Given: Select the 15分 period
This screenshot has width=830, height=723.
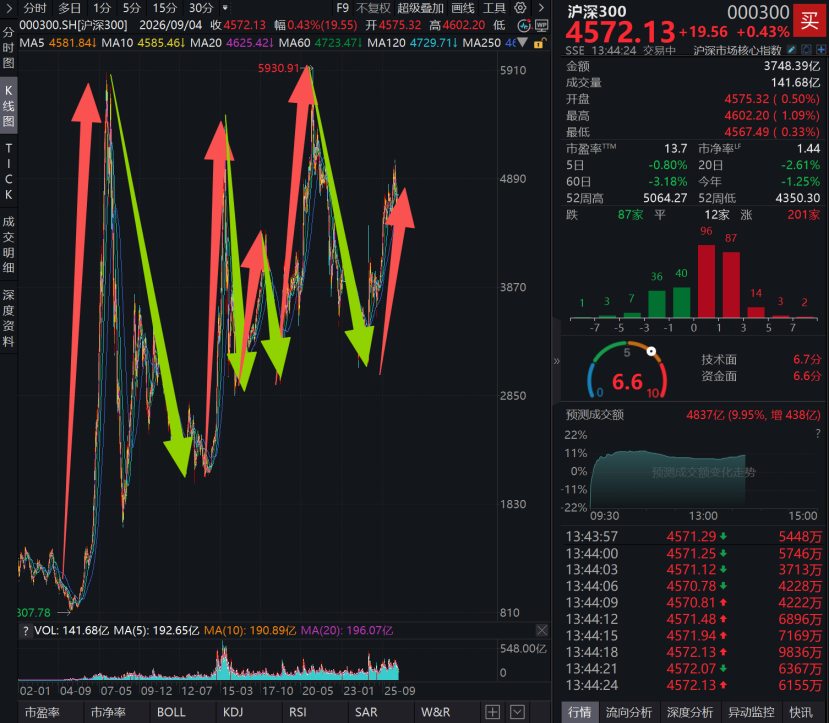Looking at the screenshot, I should 165,8.
